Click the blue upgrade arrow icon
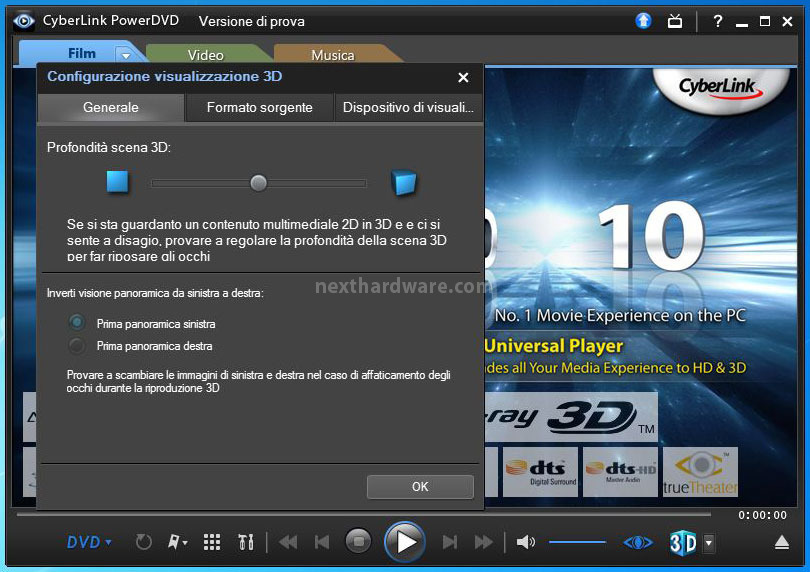The height and width of the screenshot is (572, 810). [643, 21]
